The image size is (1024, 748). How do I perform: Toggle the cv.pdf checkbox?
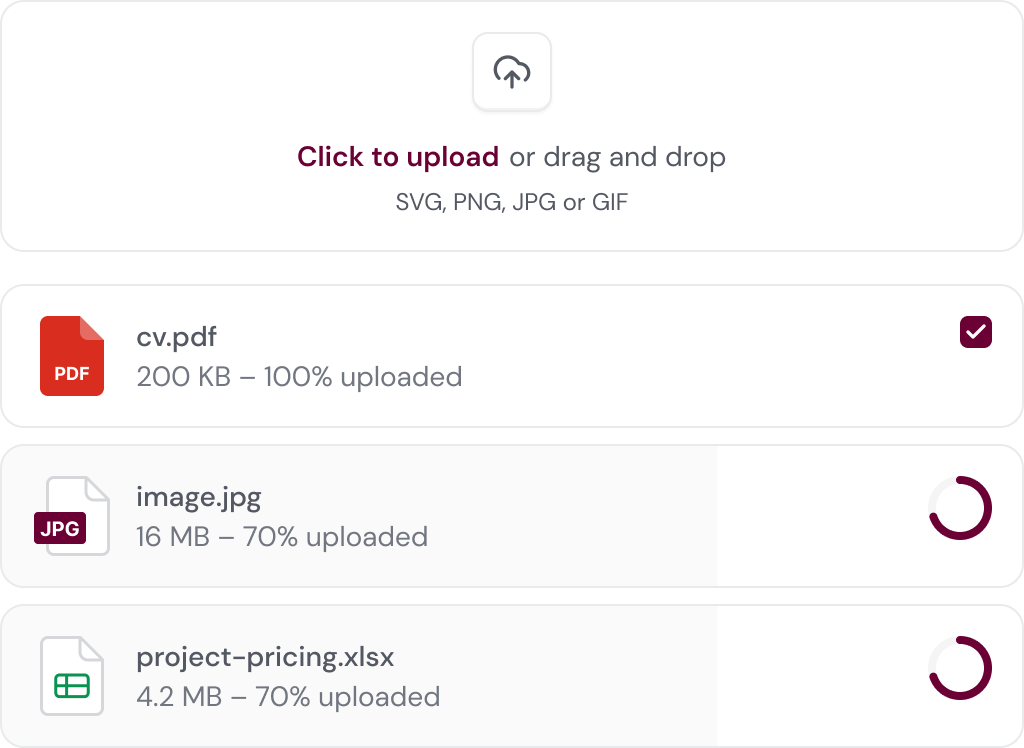975,332
